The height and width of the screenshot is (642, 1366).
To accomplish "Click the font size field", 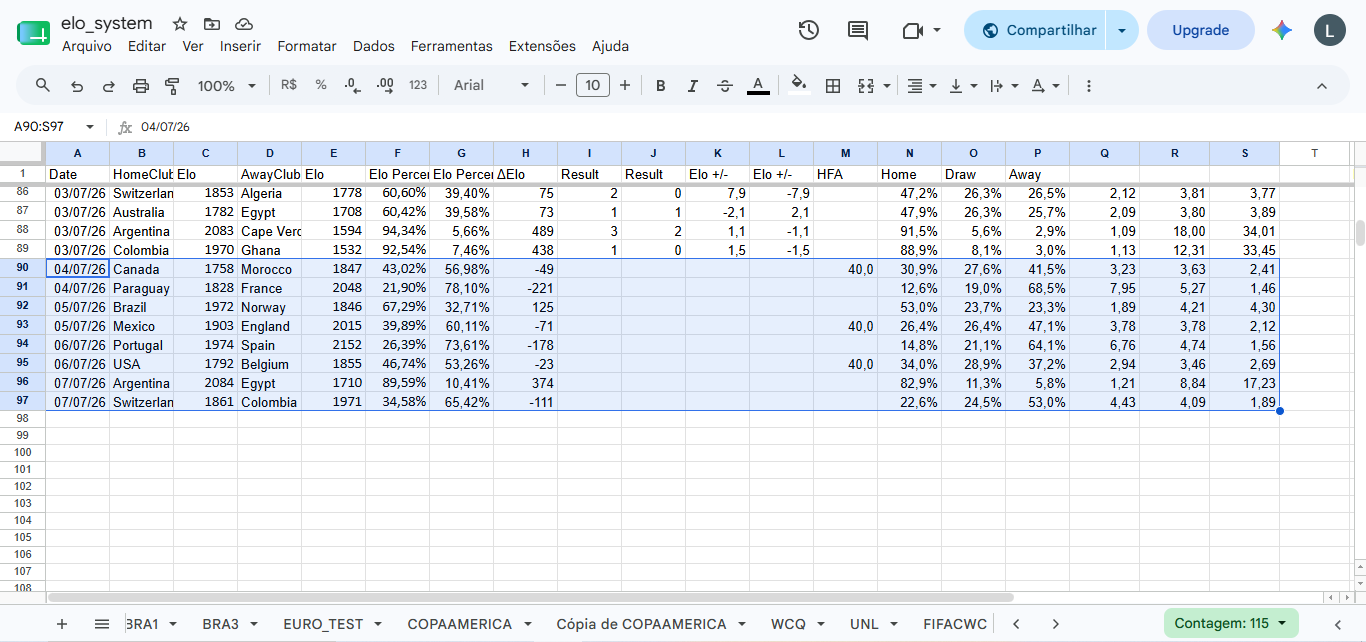I will [593, 85].
